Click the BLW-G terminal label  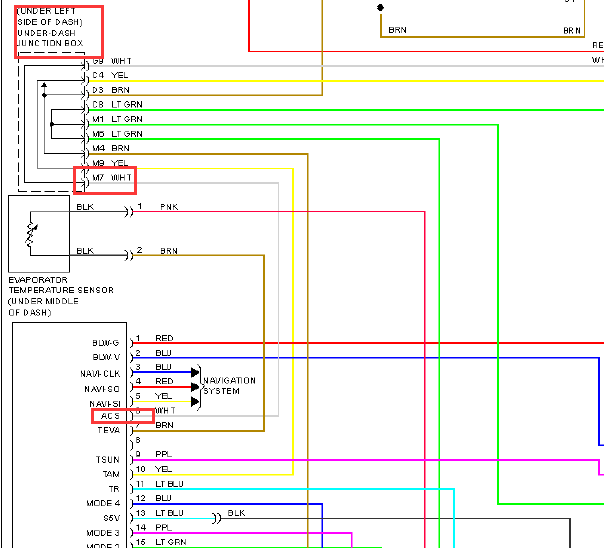[106, 343]
